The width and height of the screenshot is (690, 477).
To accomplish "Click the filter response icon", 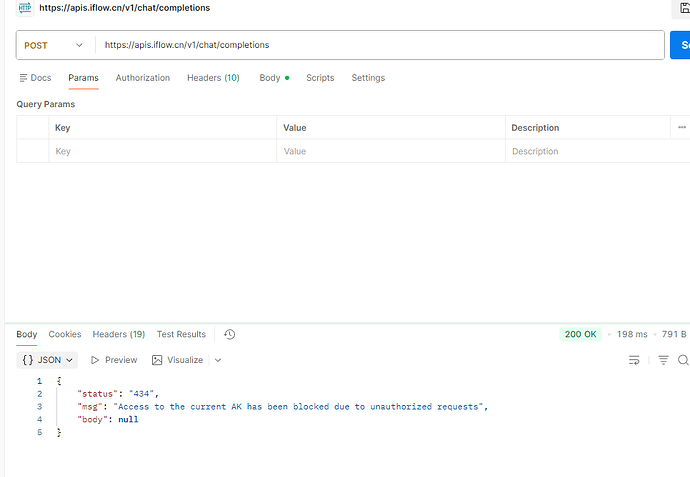I will pyautogui.click(x=663, y=360).
